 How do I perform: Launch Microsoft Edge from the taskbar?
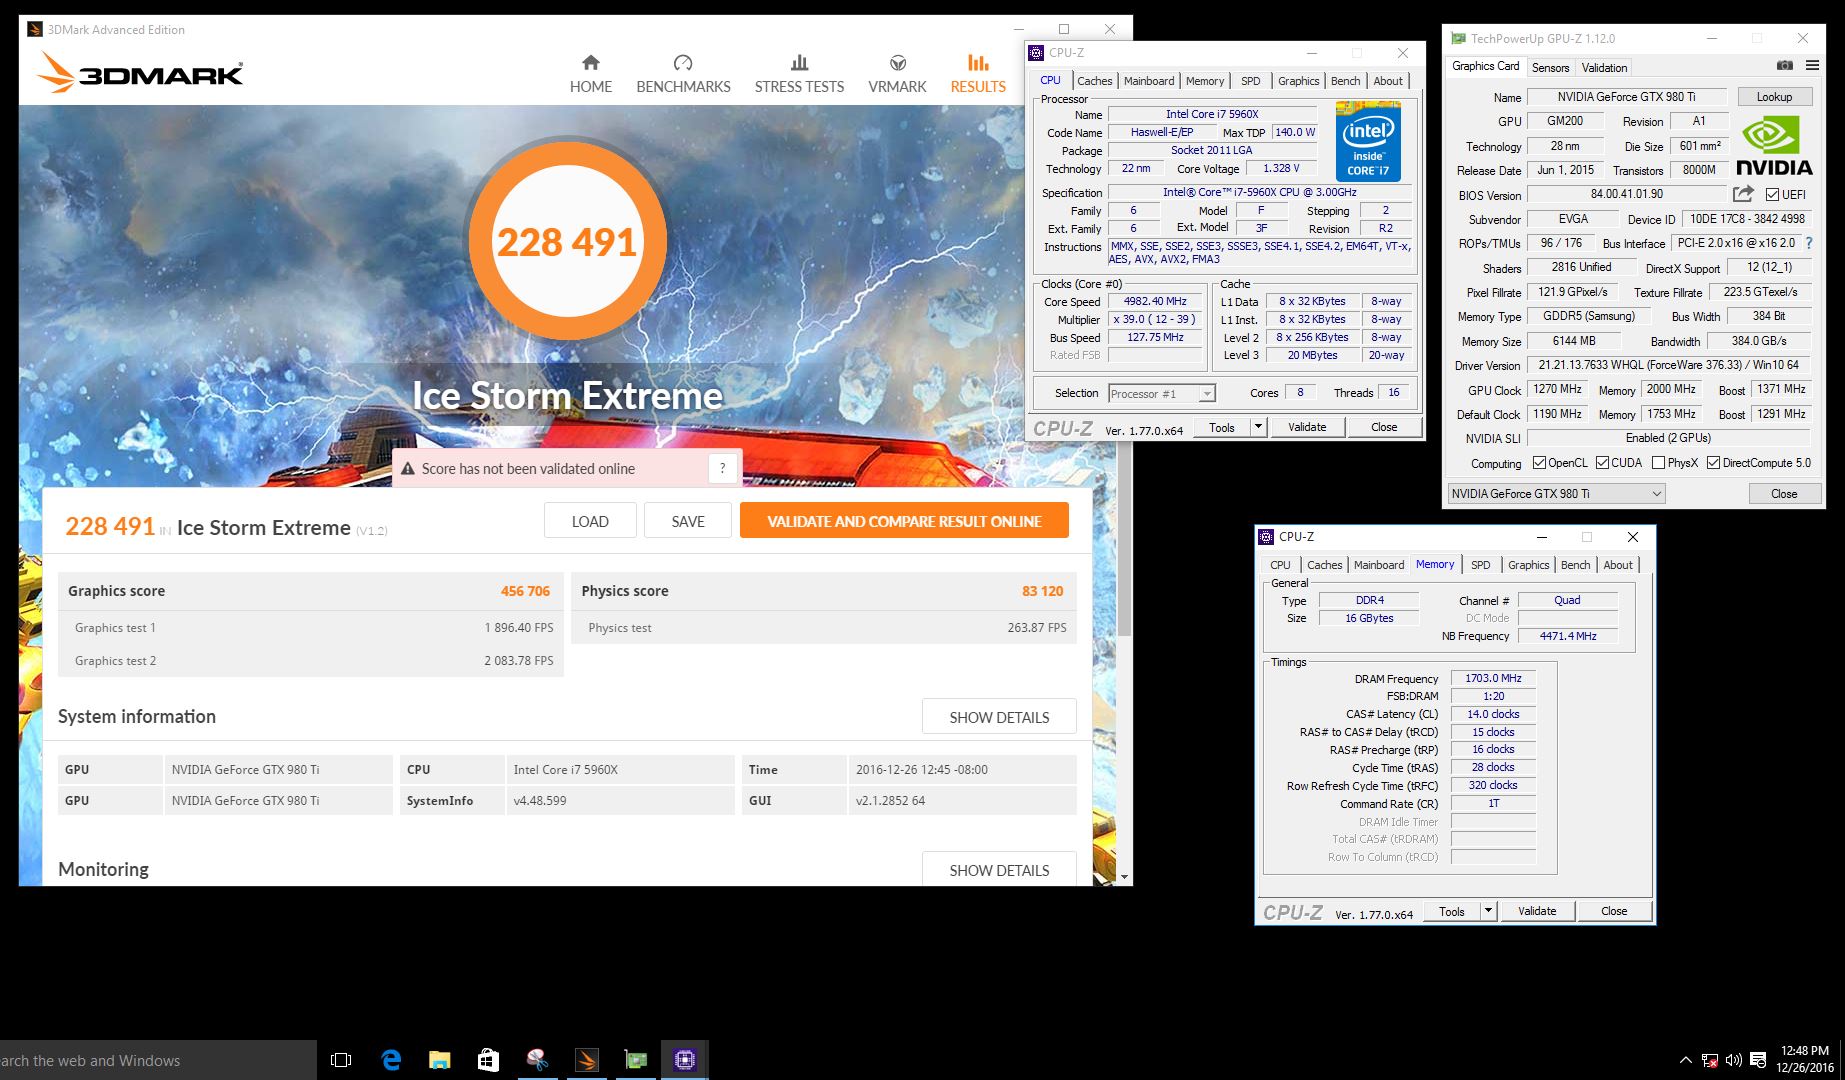click(x=391, y=1060)
